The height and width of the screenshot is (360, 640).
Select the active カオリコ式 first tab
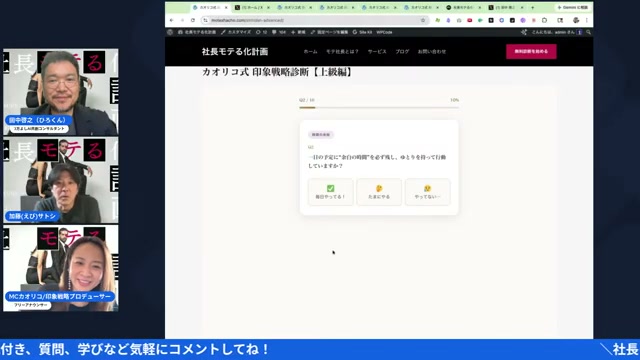[x=209, y=7]
